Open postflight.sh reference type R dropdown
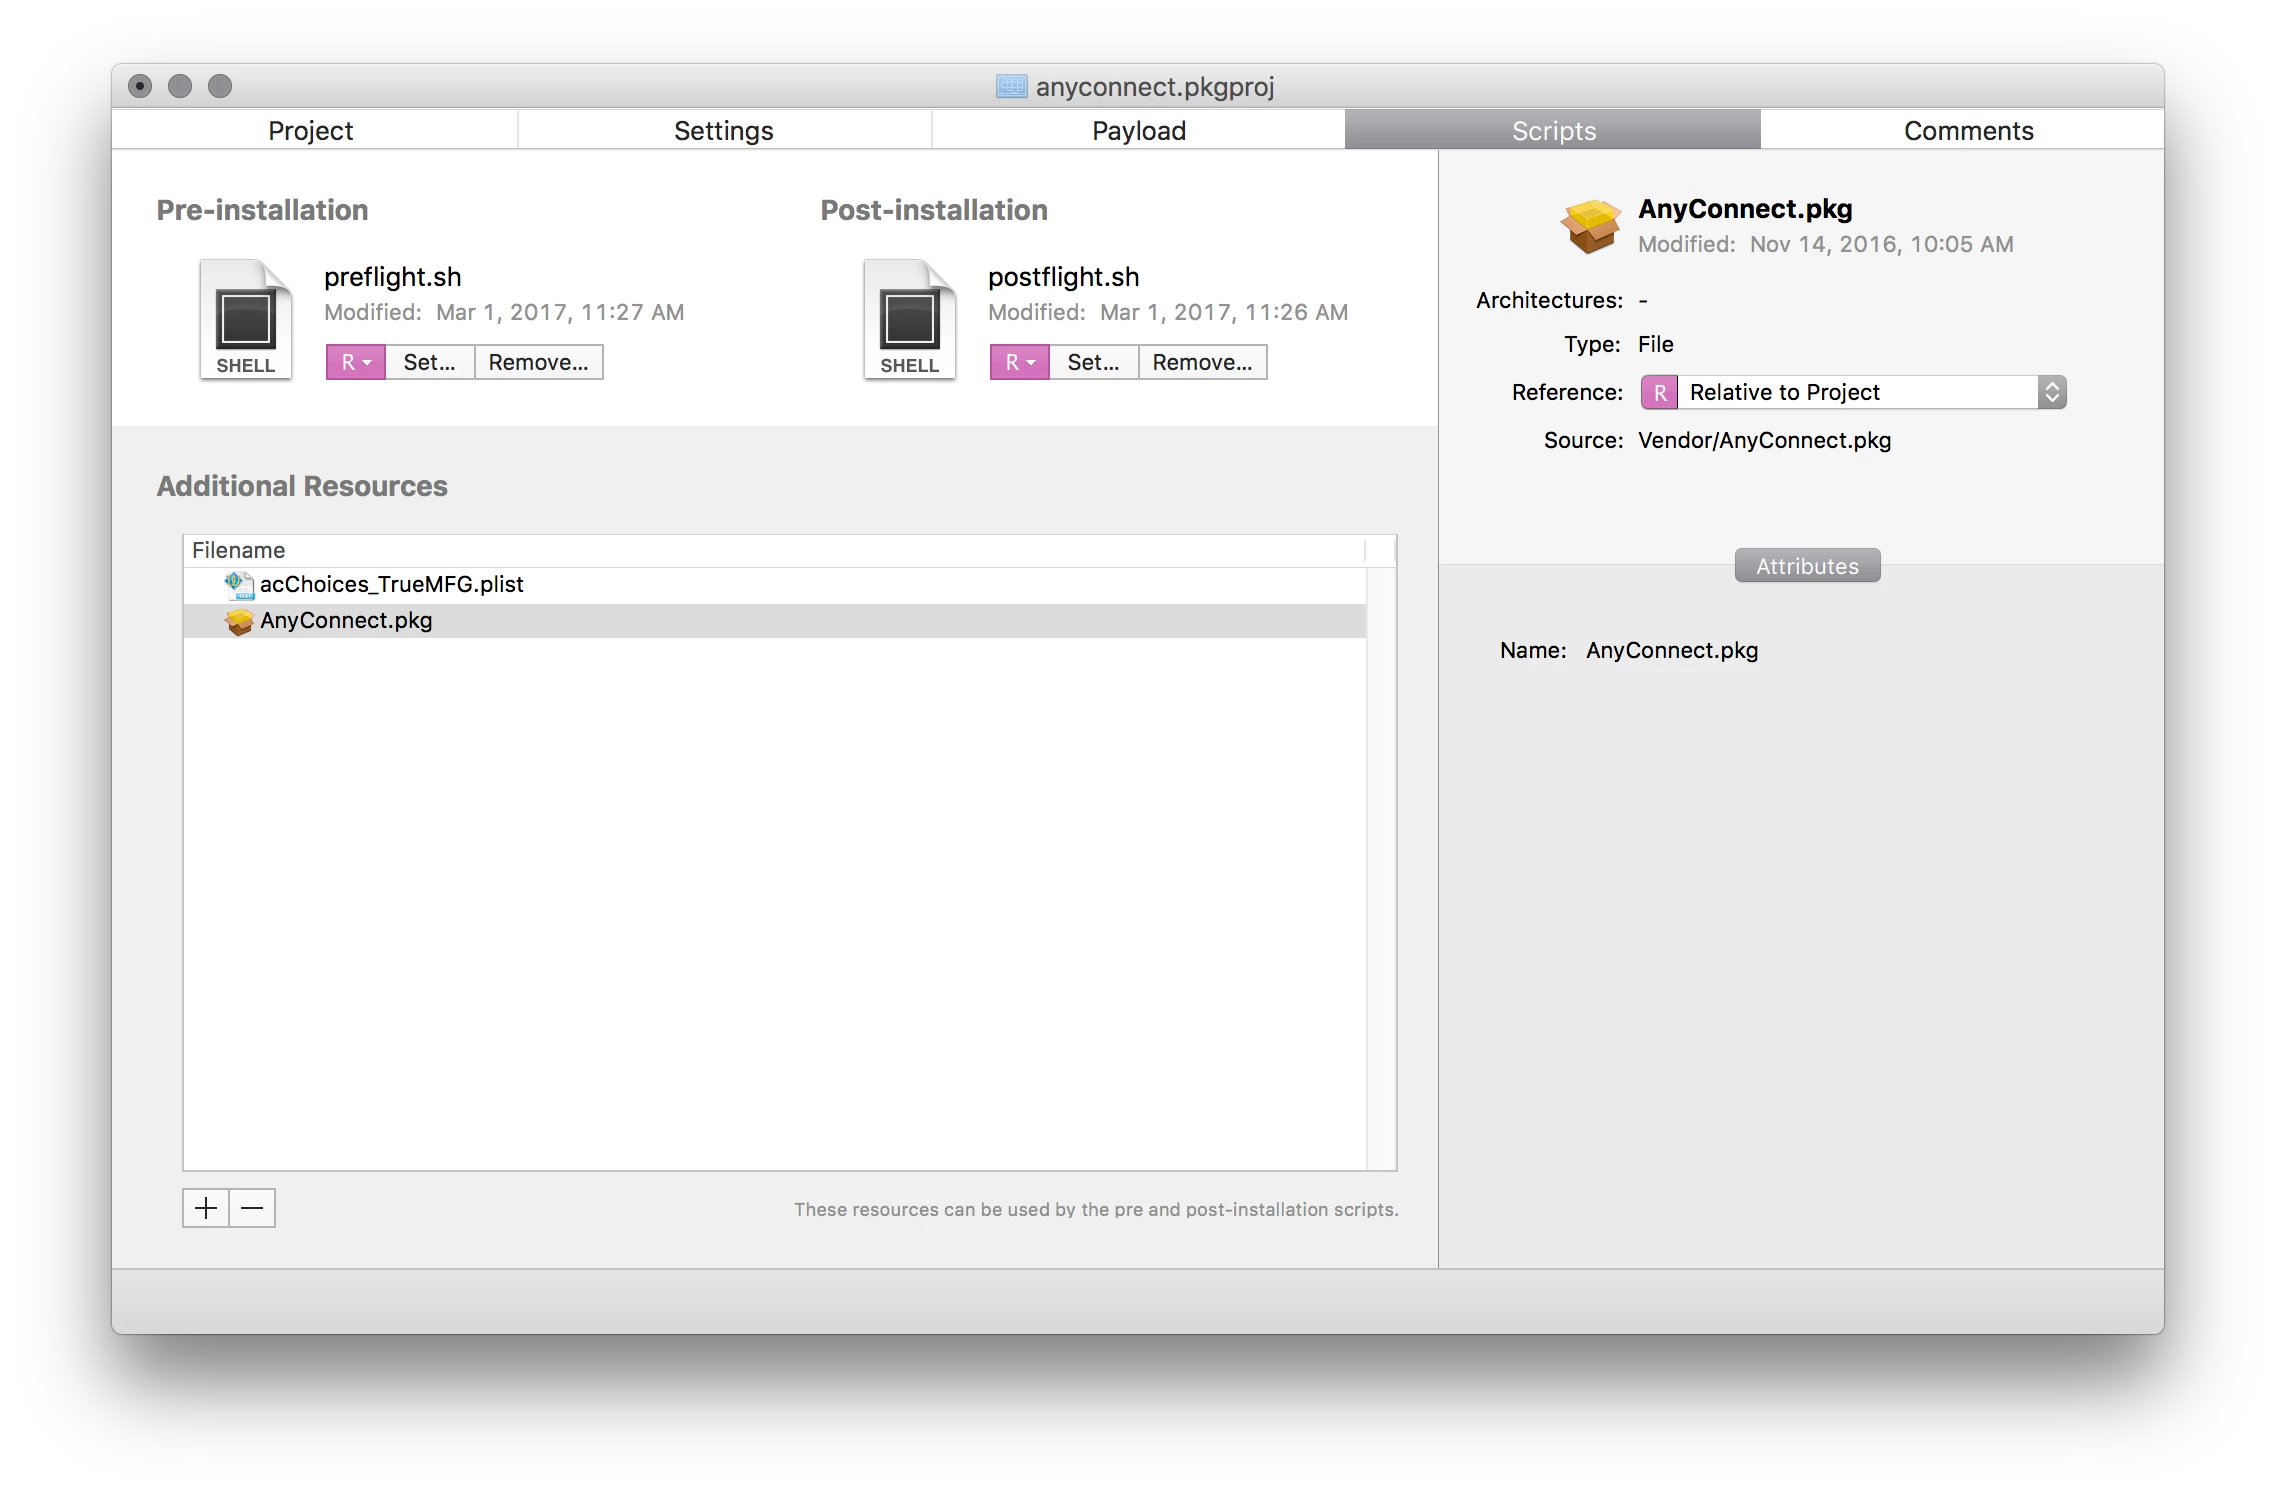 tap(1020, 362)
